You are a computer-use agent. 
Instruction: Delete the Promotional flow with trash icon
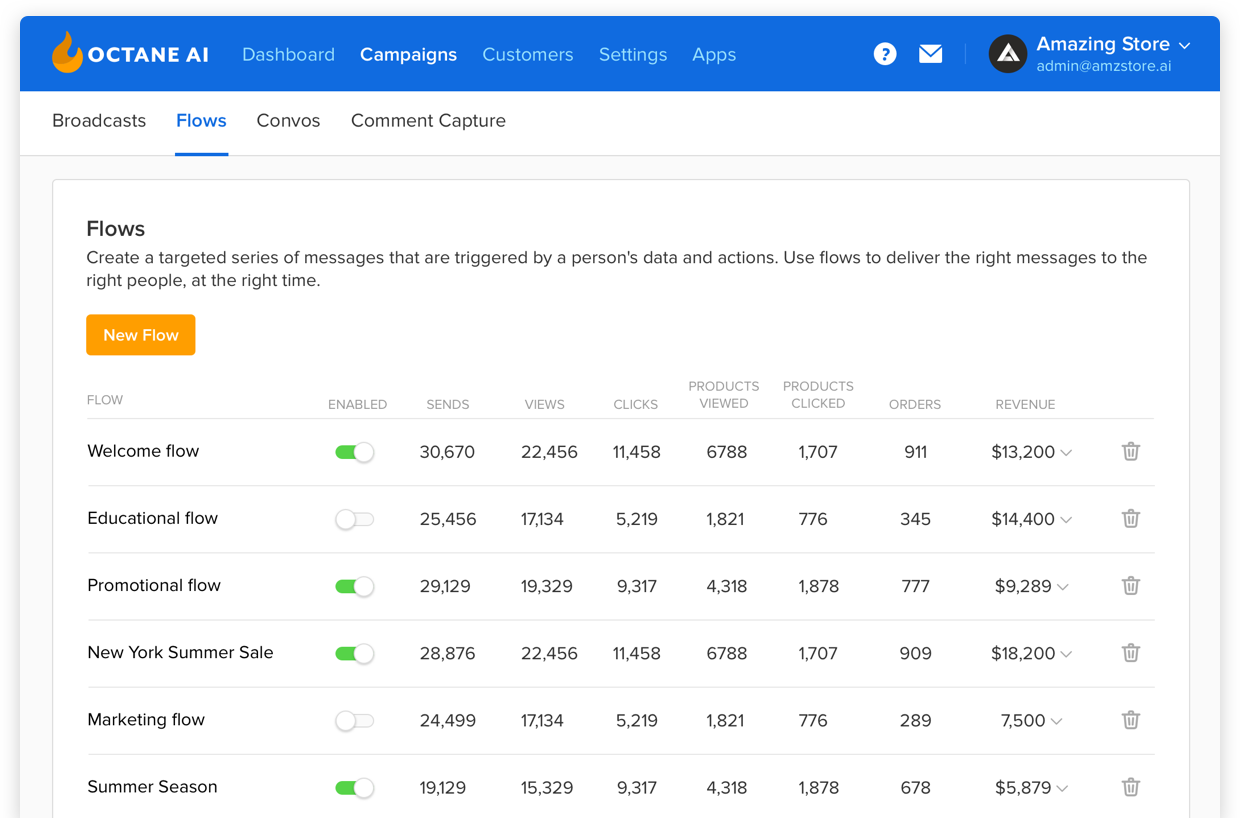click(x=1131, y=585)
